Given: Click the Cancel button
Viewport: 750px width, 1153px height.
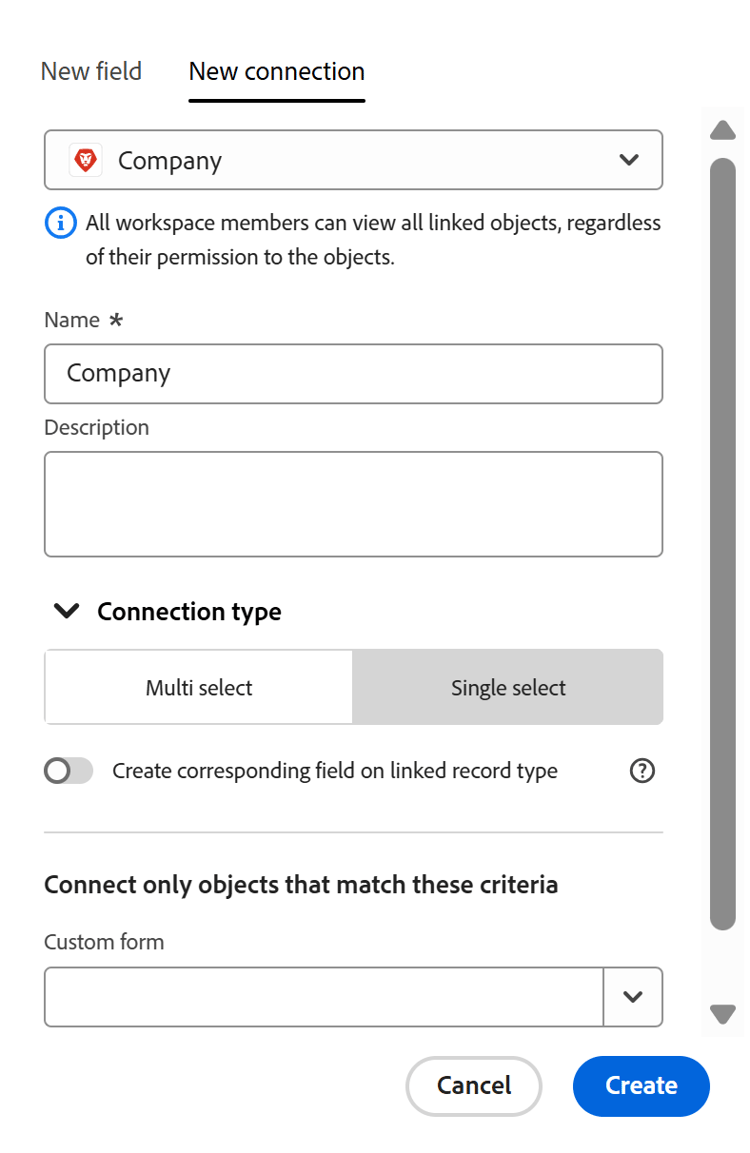Looking at the screenshot, I should [473, 1086].
